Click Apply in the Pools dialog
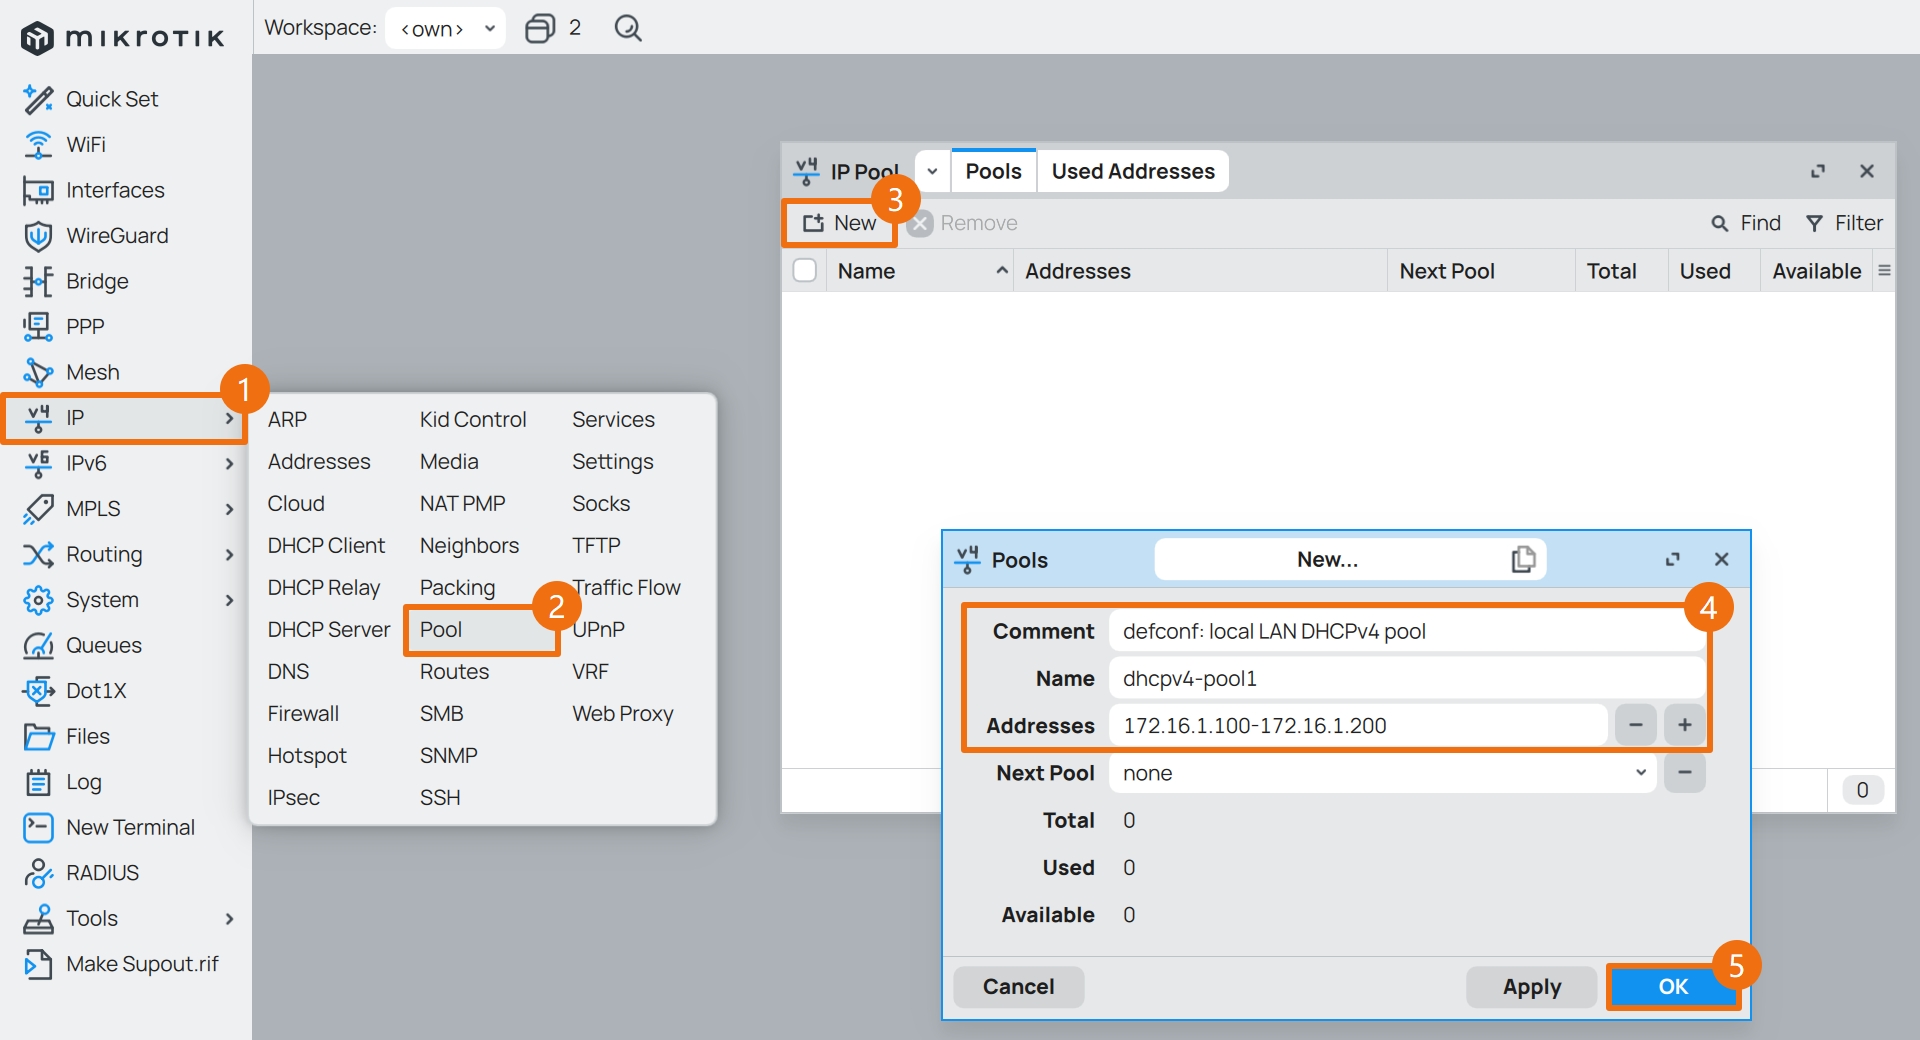 click(1531, 987)
